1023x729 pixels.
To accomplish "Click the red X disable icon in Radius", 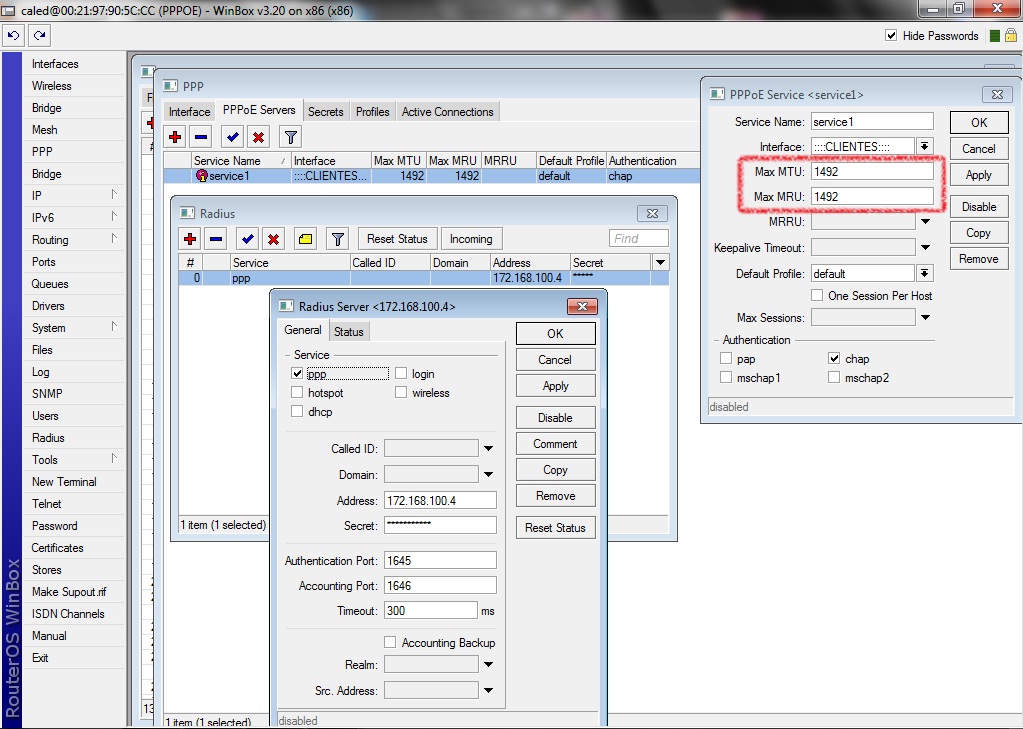I will point(273,239).
